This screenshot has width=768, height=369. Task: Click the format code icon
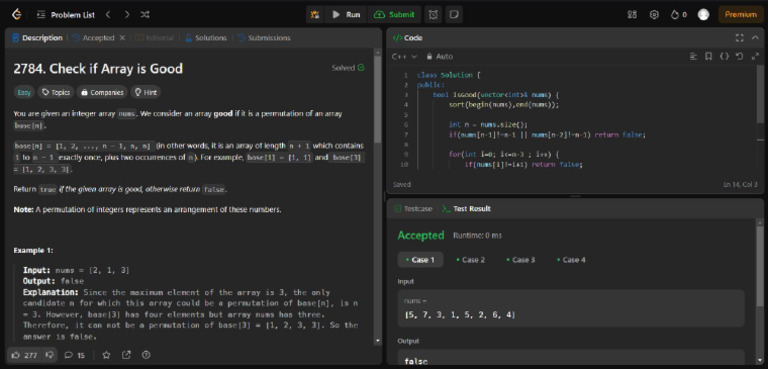click(693, 56)
